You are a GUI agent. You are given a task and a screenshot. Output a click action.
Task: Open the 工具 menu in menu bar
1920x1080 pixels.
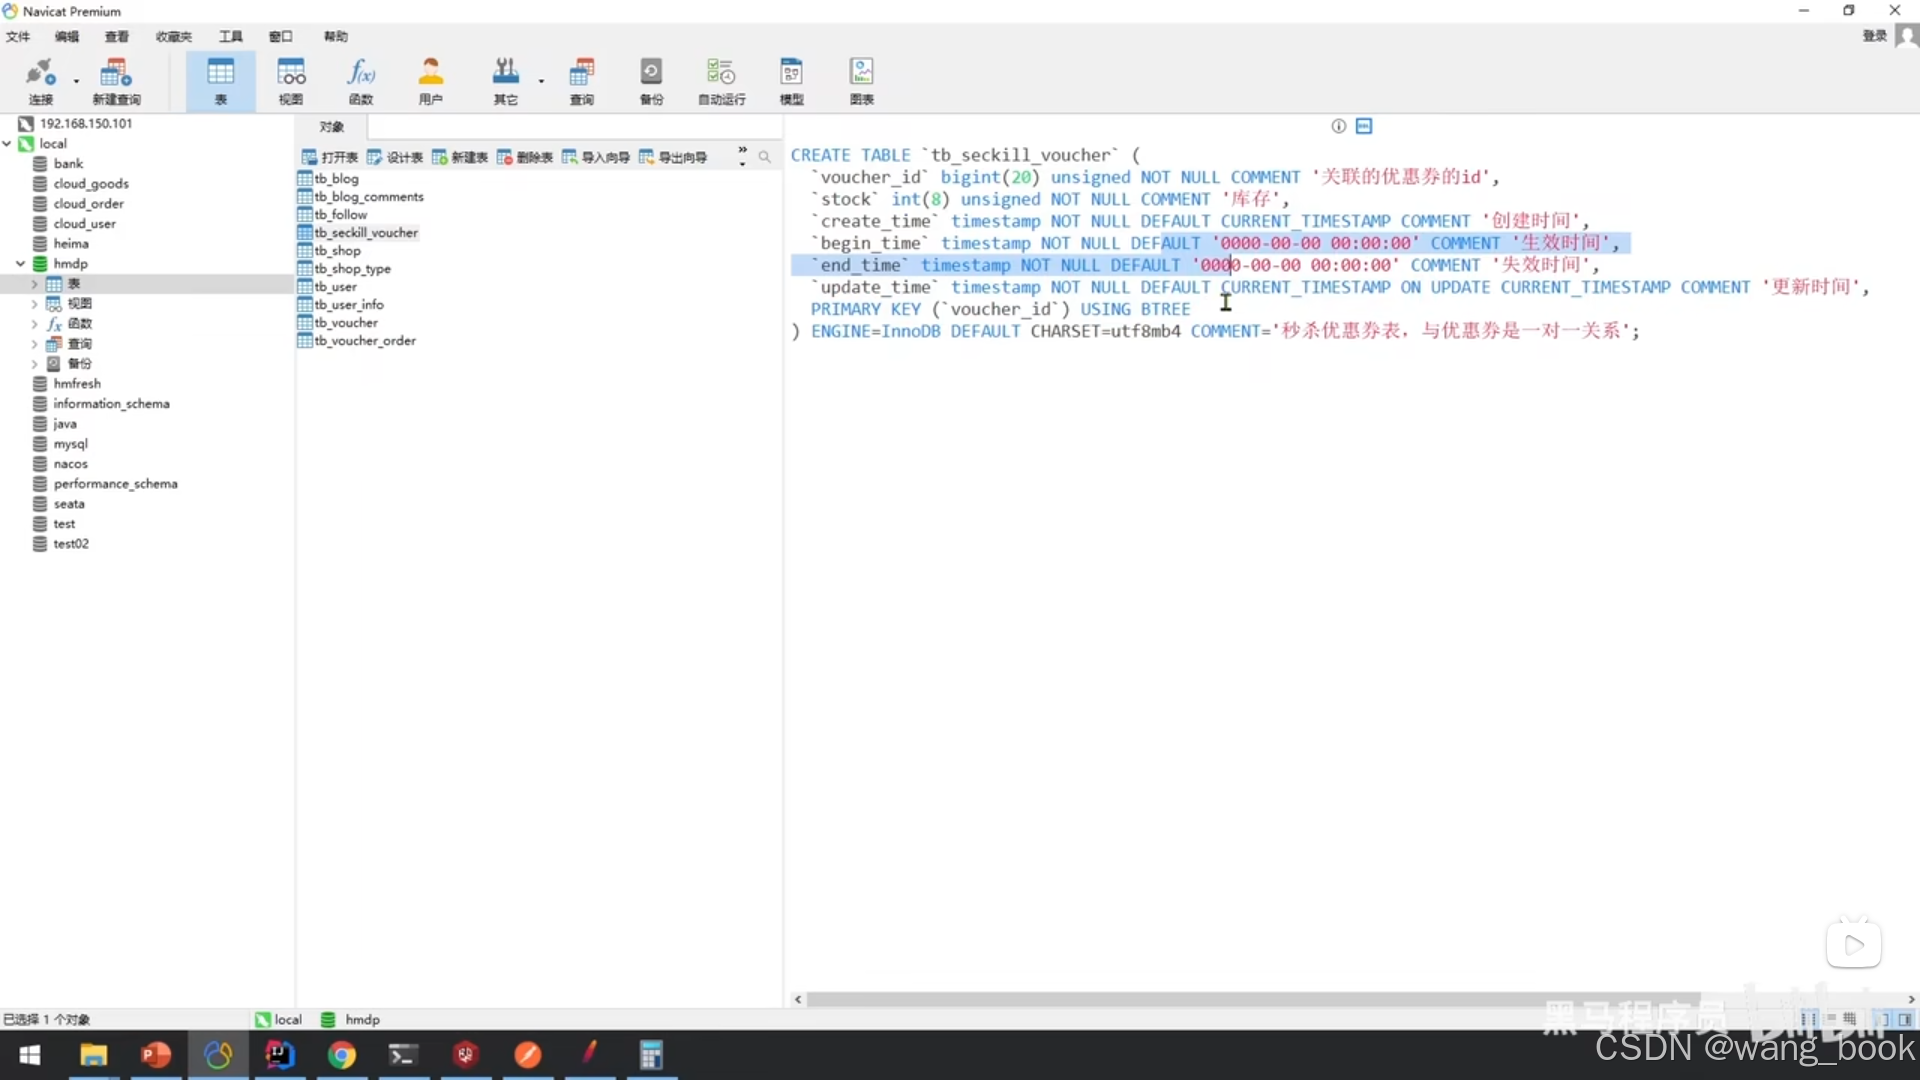pos(231,37)
